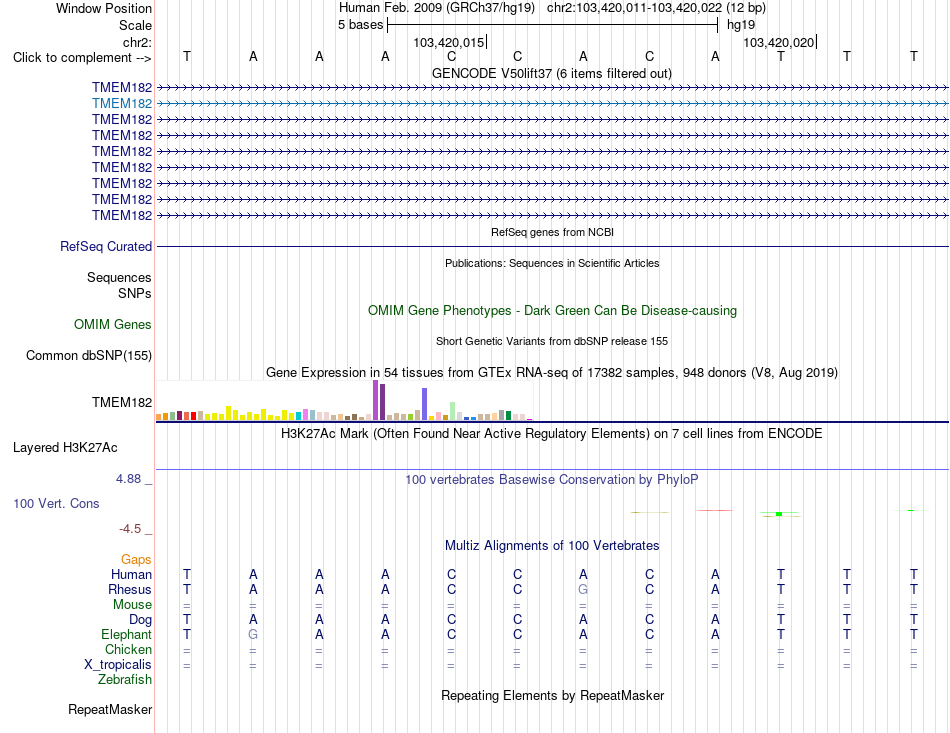Click the 103,420,020 coordinate marker
Image resolution: width=950 pixels, height=733 pixels.
(779, 42)
